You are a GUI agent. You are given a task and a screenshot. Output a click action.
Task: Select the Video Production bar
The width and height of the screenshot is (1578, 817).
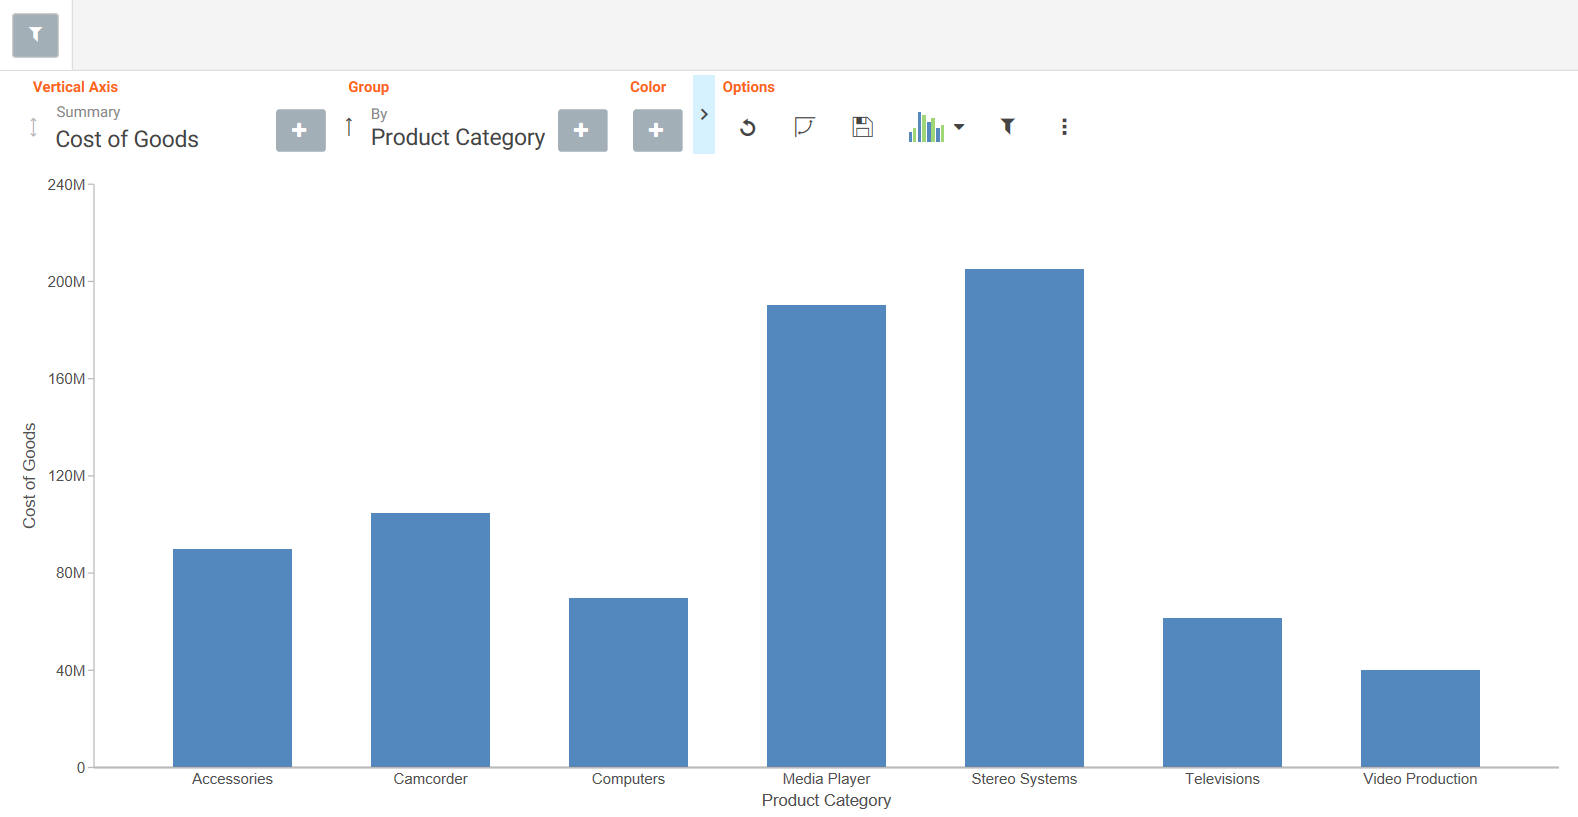tap(1420, 718)
